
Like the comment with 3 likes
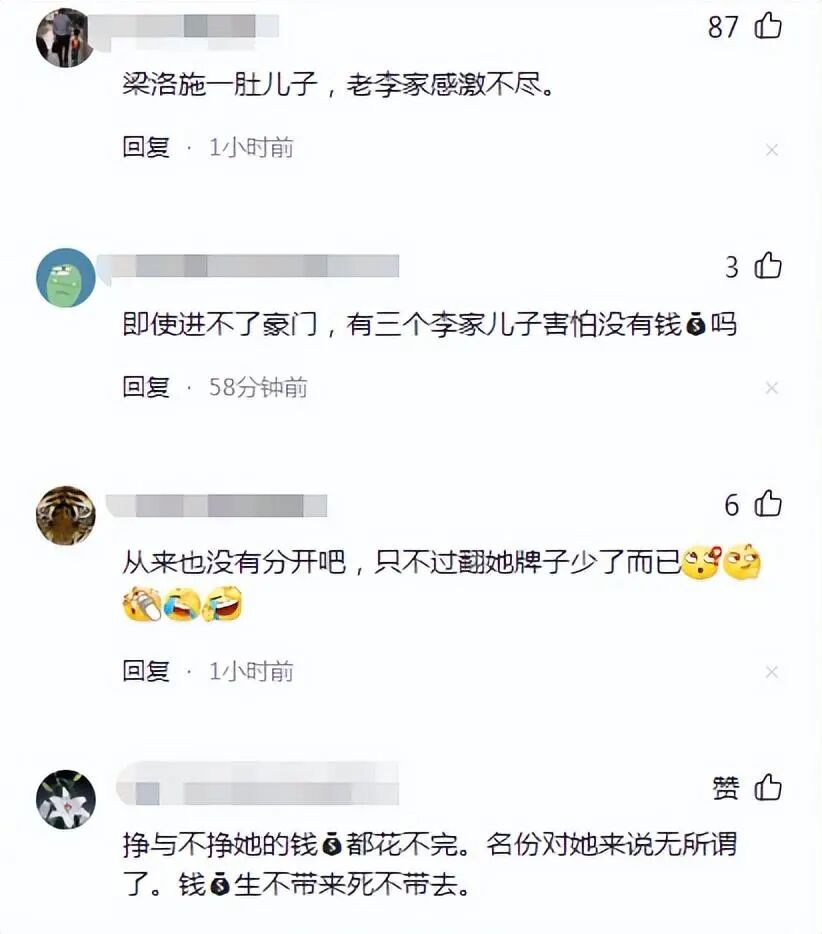[768, 266]
